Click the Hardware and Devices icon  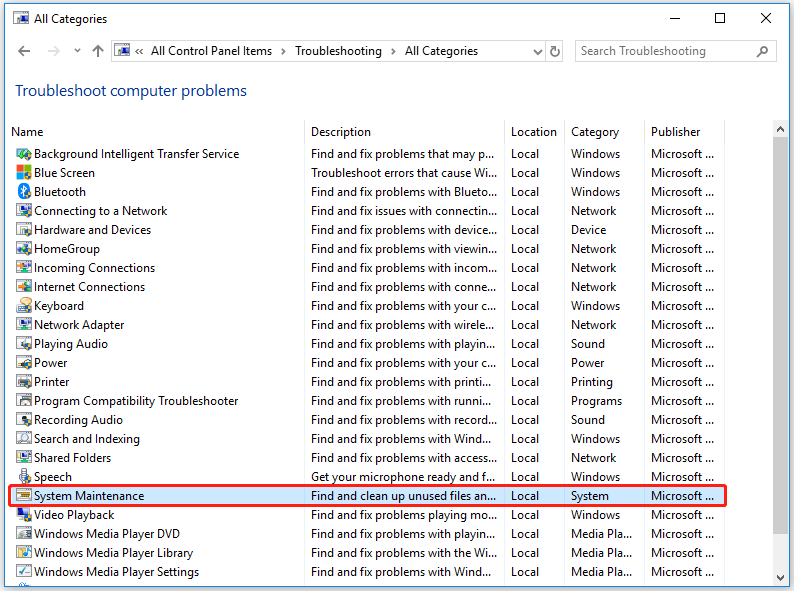pos(24,230)
